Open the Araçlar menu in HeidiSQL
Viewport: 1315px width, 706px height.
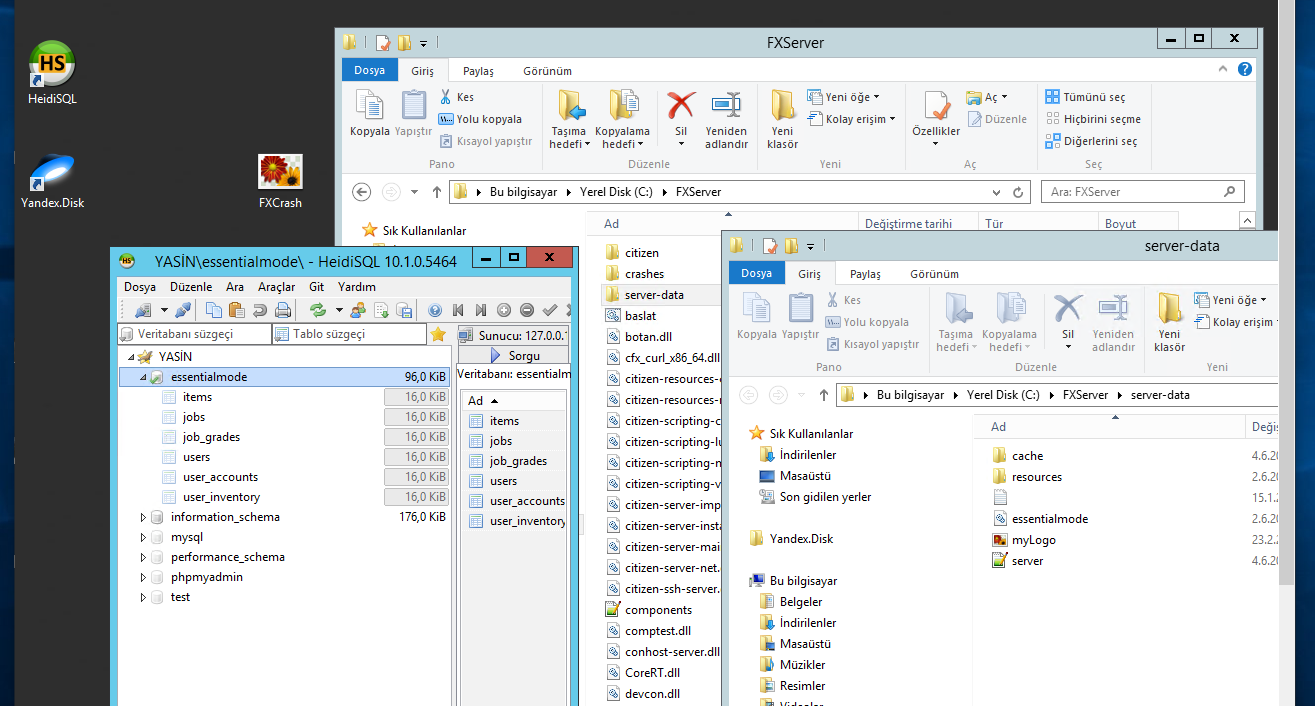tap(276, 286)
